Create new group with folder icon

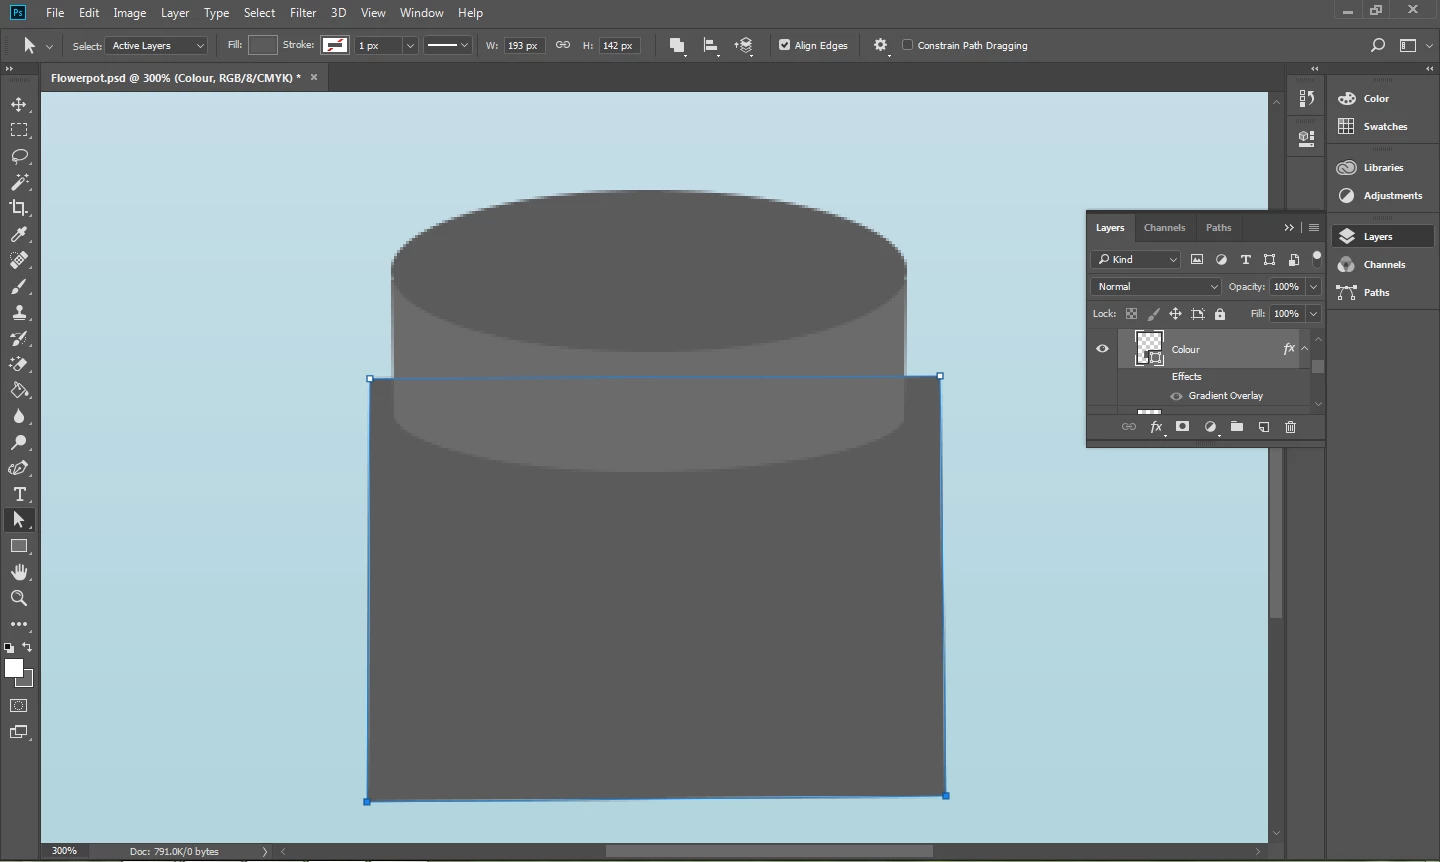pos(1237,427)
